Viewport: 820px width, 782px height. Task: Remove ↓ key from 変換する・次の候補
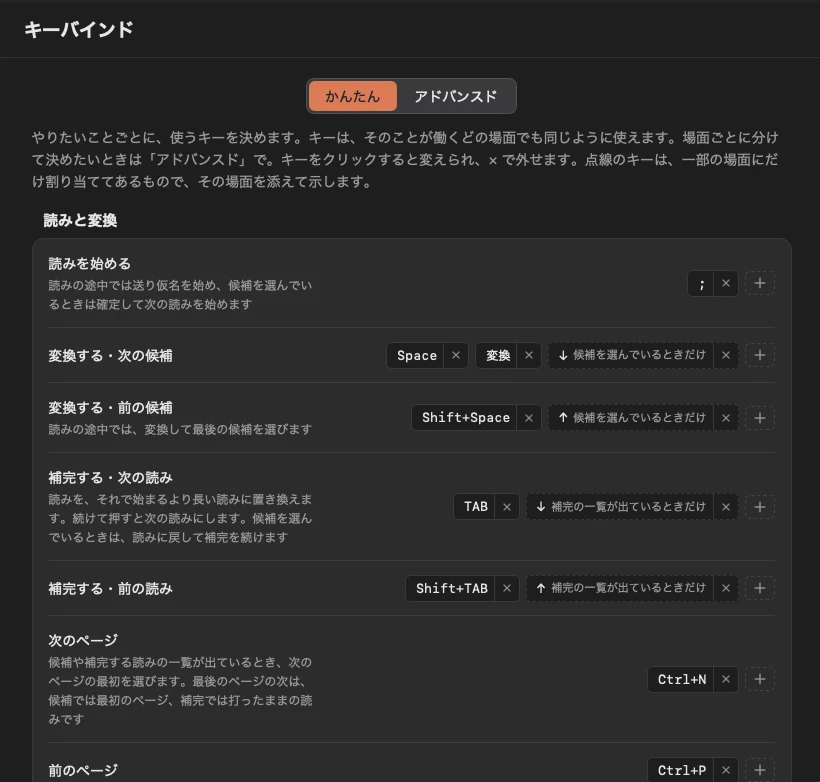(725, 355)
